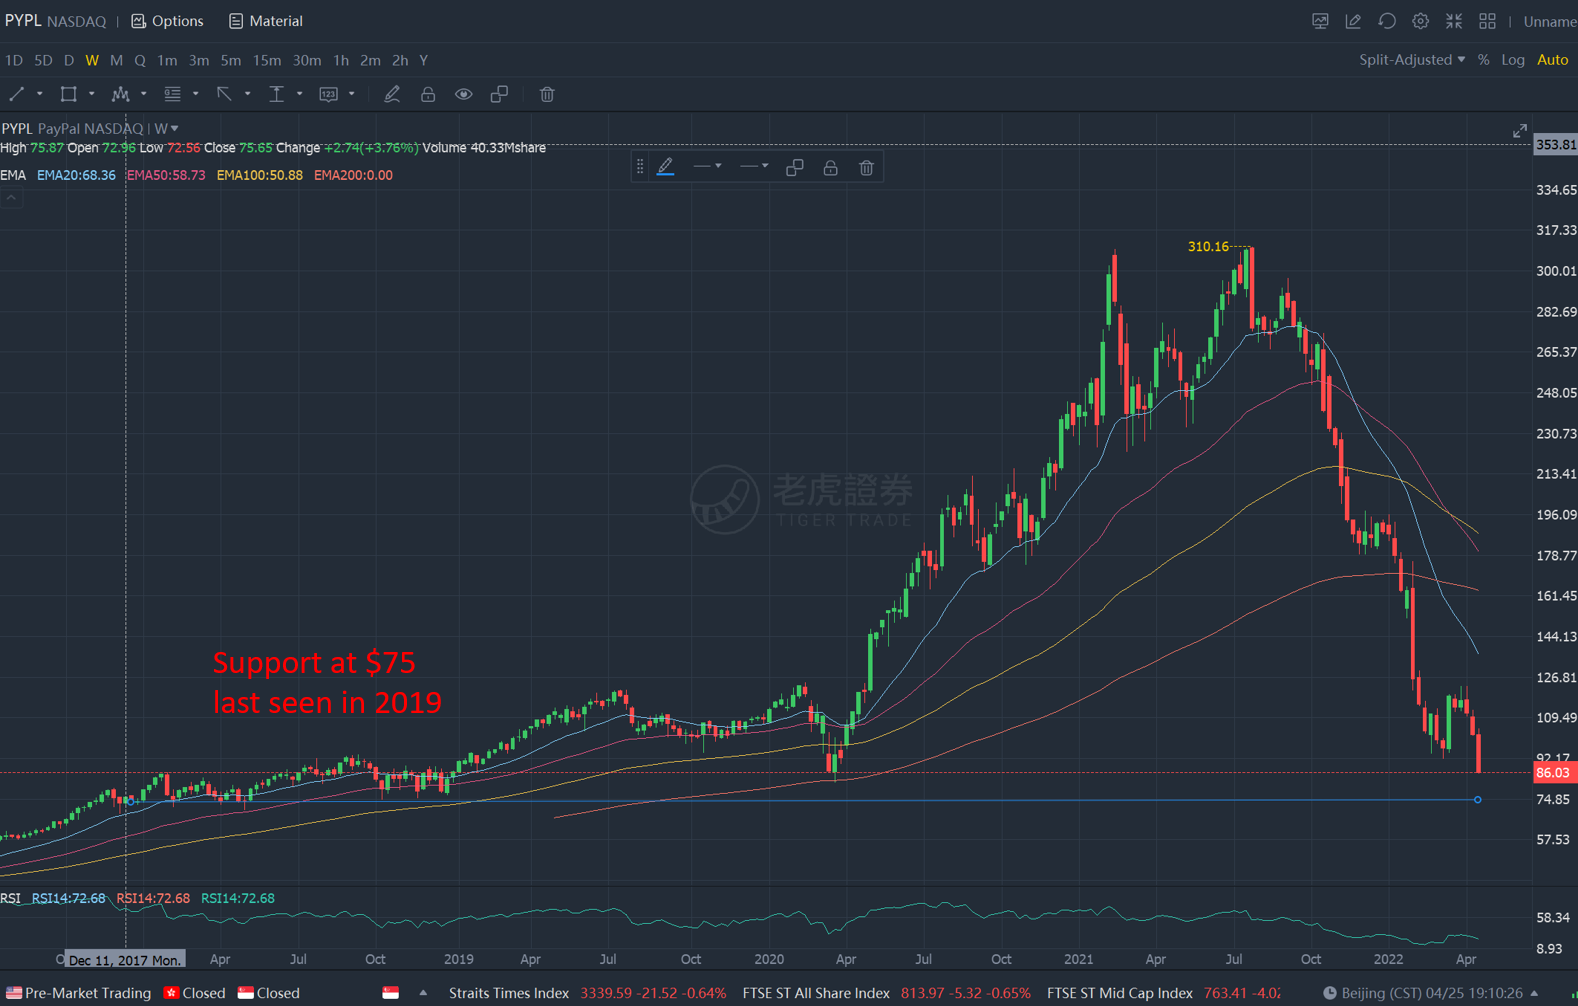Open the chart monitor icon at top right
1578x1006 pixels.
click(1320, 21)
